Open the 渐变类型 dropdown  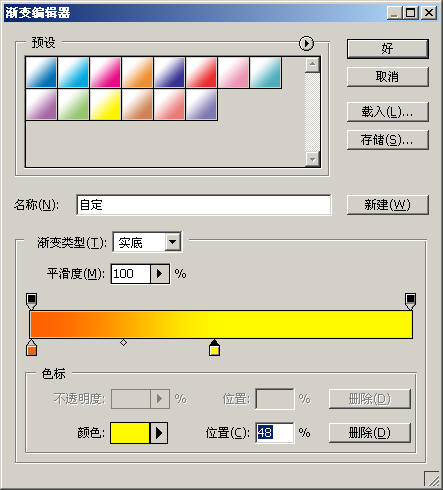tap(173, 242)
